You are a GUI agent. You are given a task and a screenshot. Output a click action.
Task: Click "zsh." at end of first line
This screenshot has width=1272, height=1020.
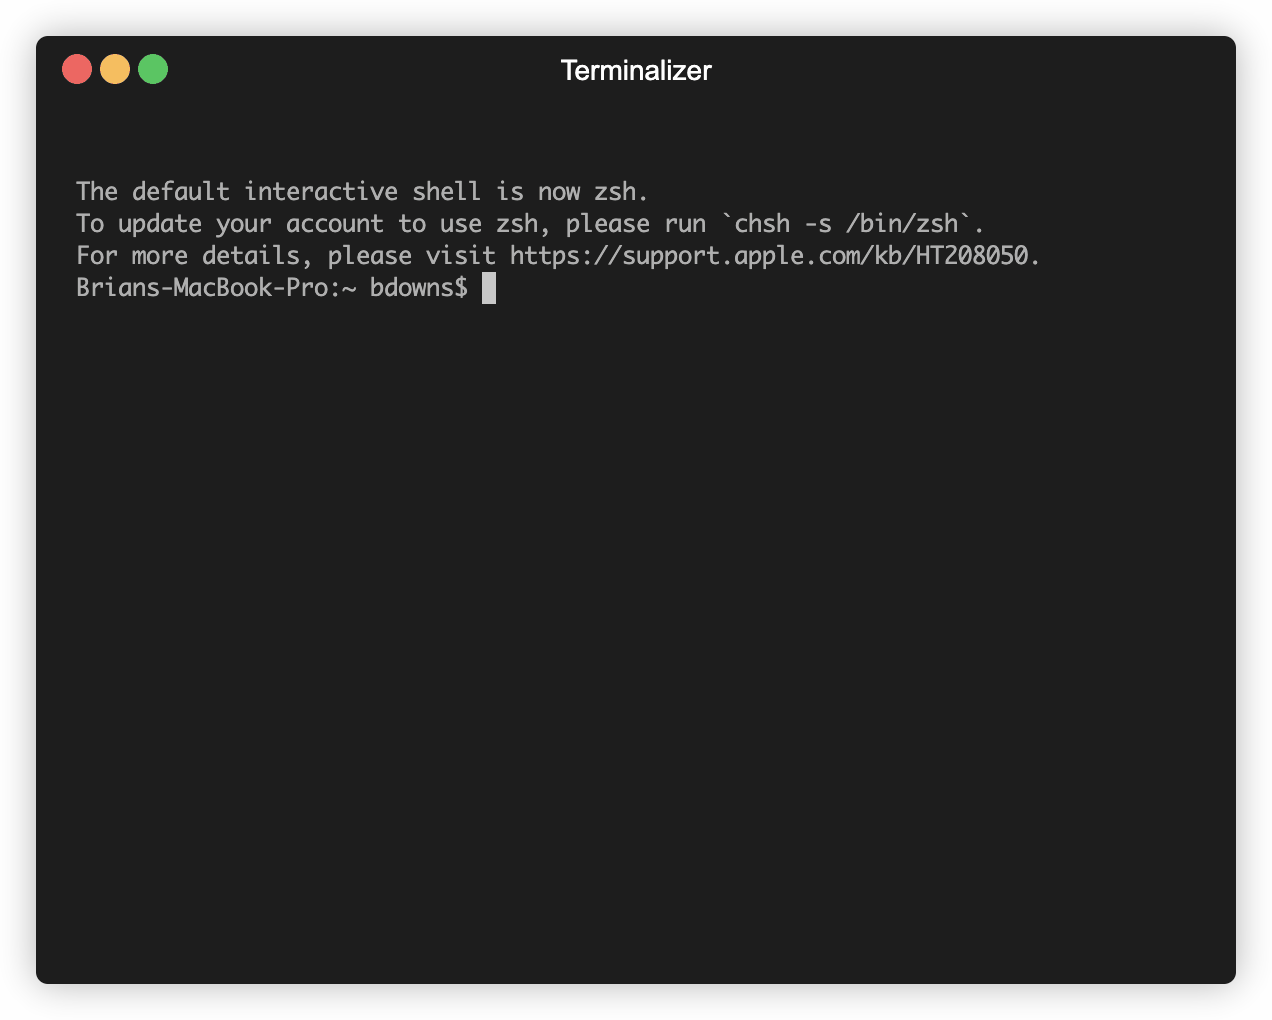[622, 191]
